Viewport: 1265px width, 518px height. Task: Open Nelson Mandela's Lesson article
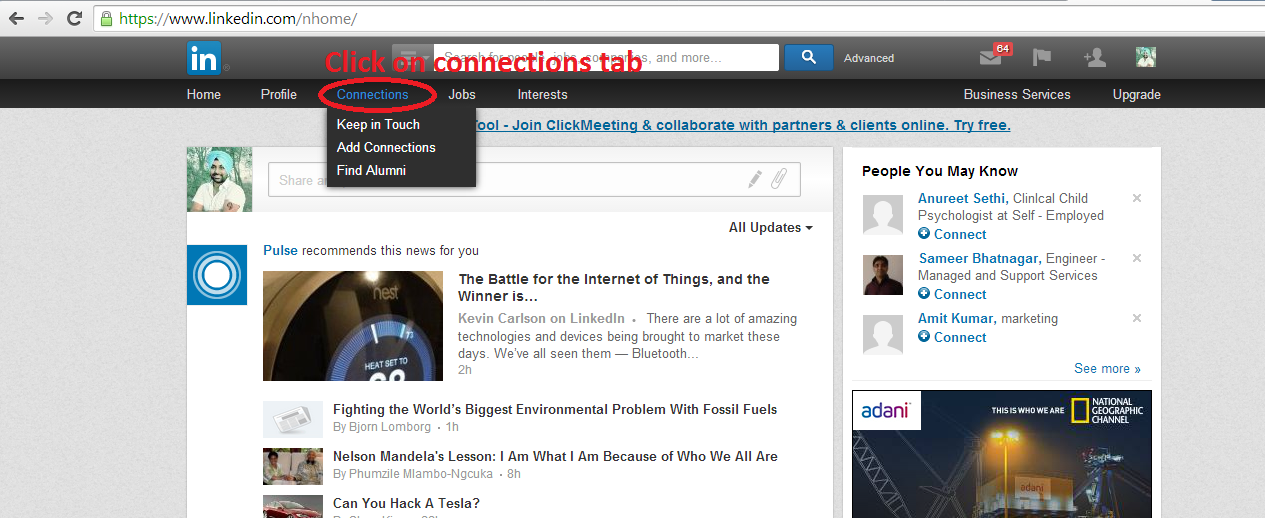[555, 456]
